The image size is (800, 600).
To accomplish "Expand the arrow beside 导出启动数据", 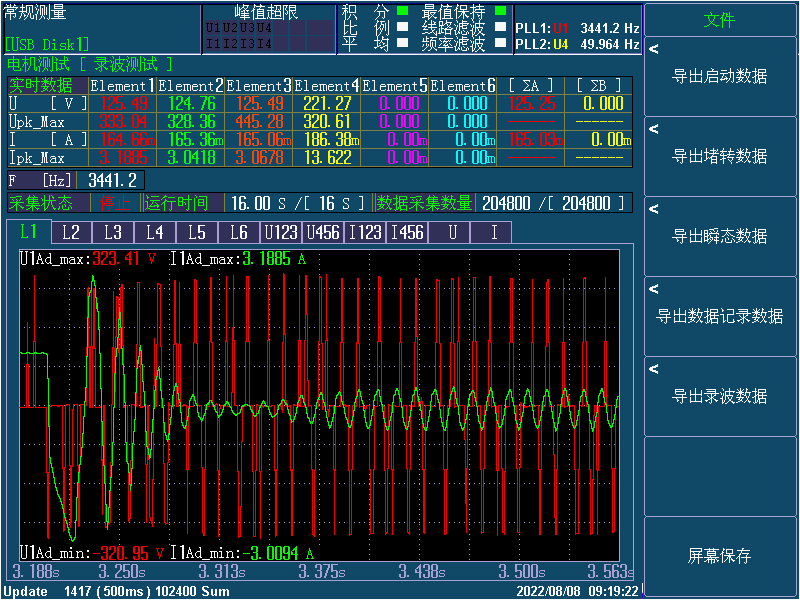I will (653, 49).
